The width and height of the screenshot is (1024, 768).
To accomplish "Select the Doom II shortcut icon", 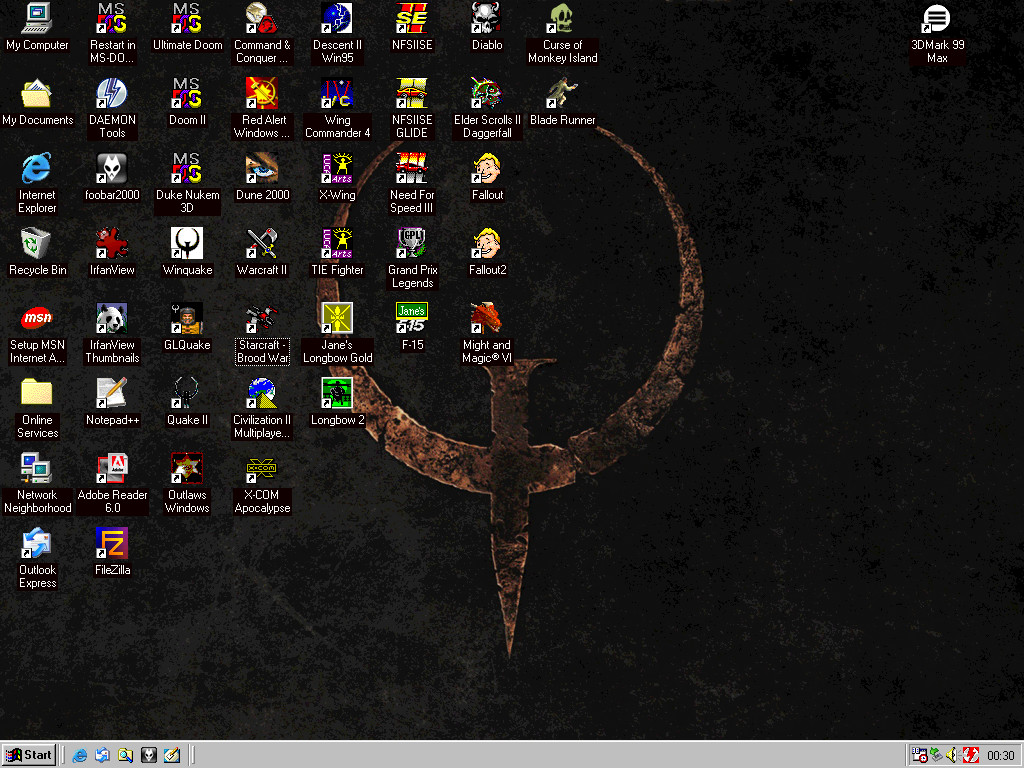I will point(187,93).
